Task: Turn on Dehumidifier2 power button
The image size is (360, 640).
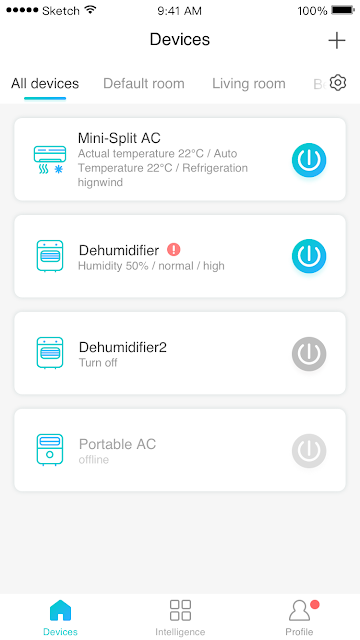Action: 309,353
